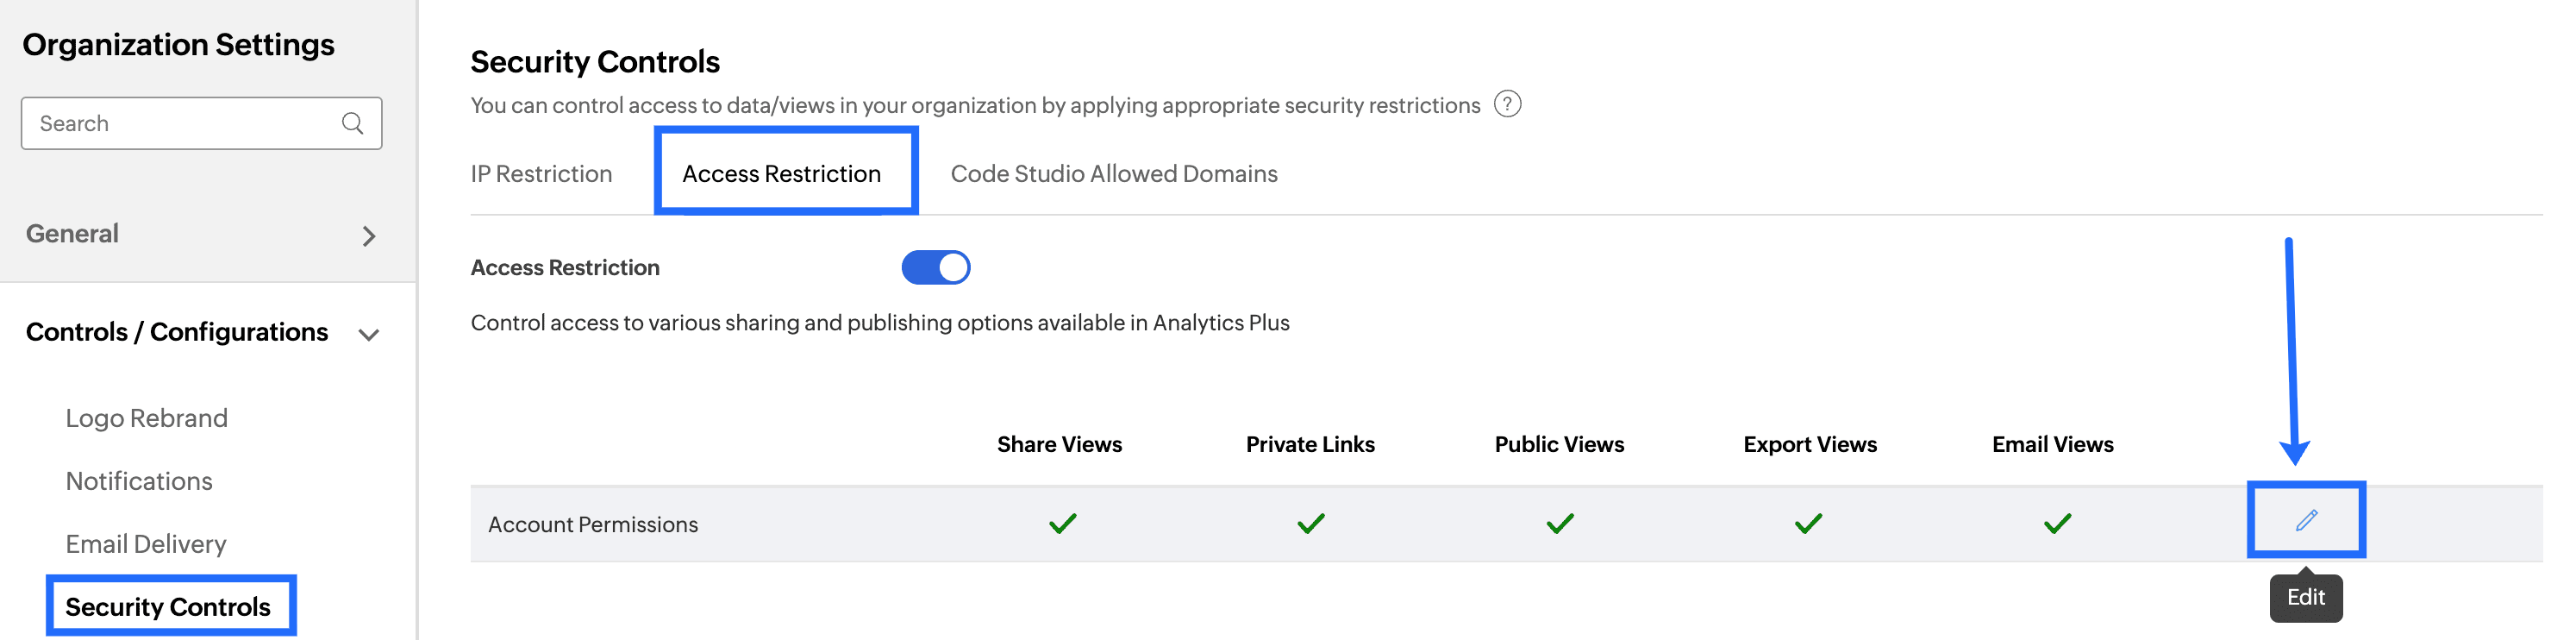Screen dimensions: 2576x640
Task: Collapse the Controls / Configurations section
Action: coord(369,334)
